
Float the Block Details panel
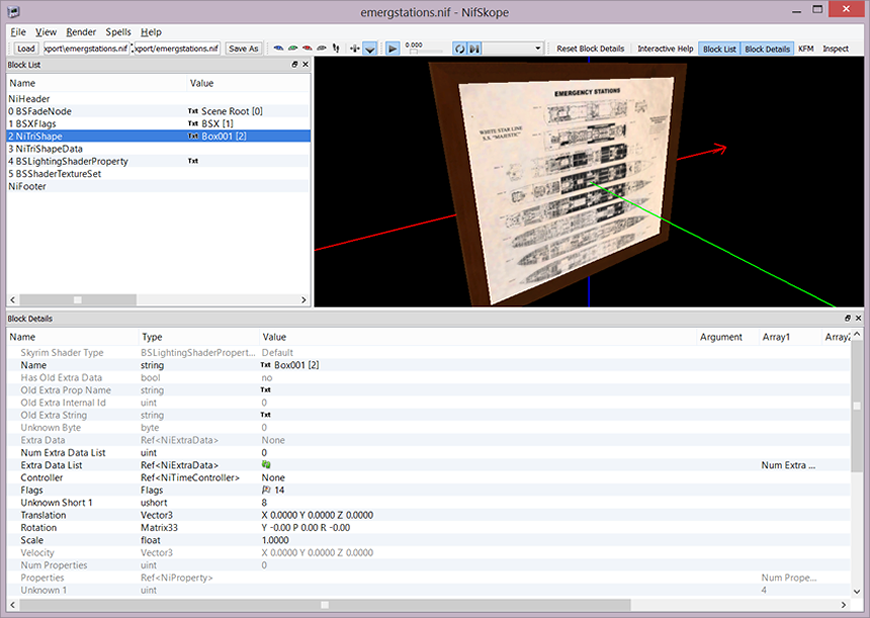pos(847,318)
